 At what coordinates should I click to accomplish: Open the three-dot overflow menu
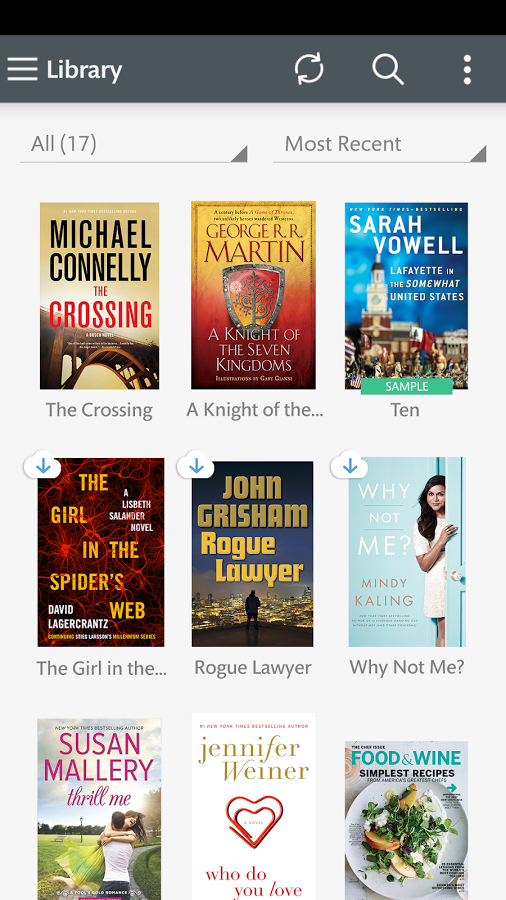click(468, 69)
